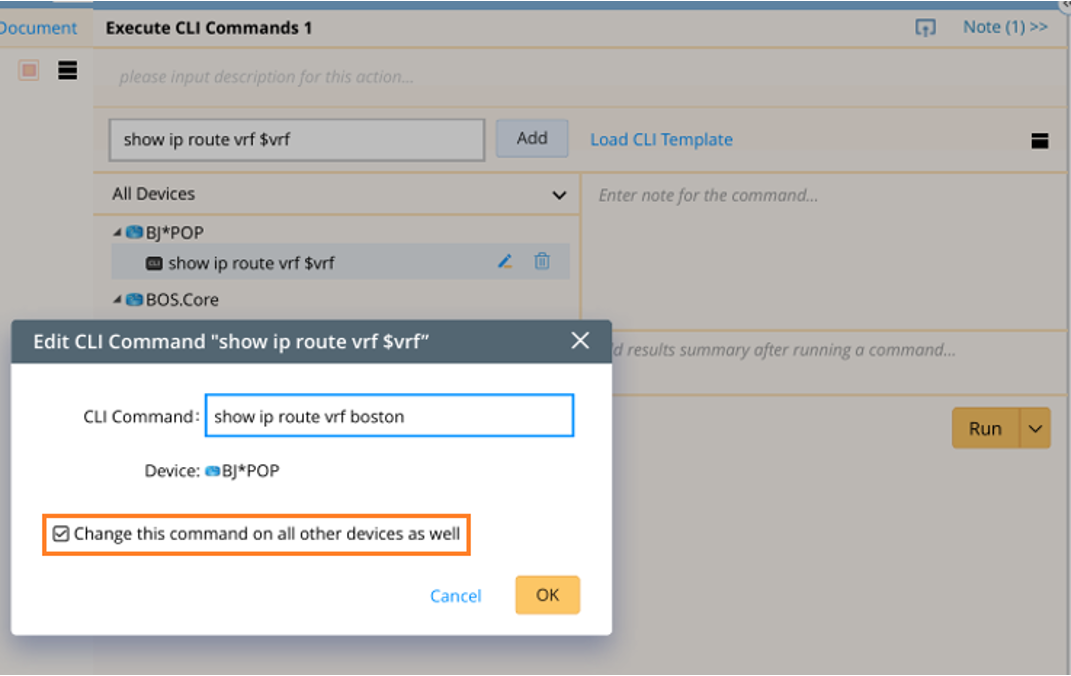Click the screen-share icon beside Note
Viewport: 1071px width, 676px height.
point(925,27)
